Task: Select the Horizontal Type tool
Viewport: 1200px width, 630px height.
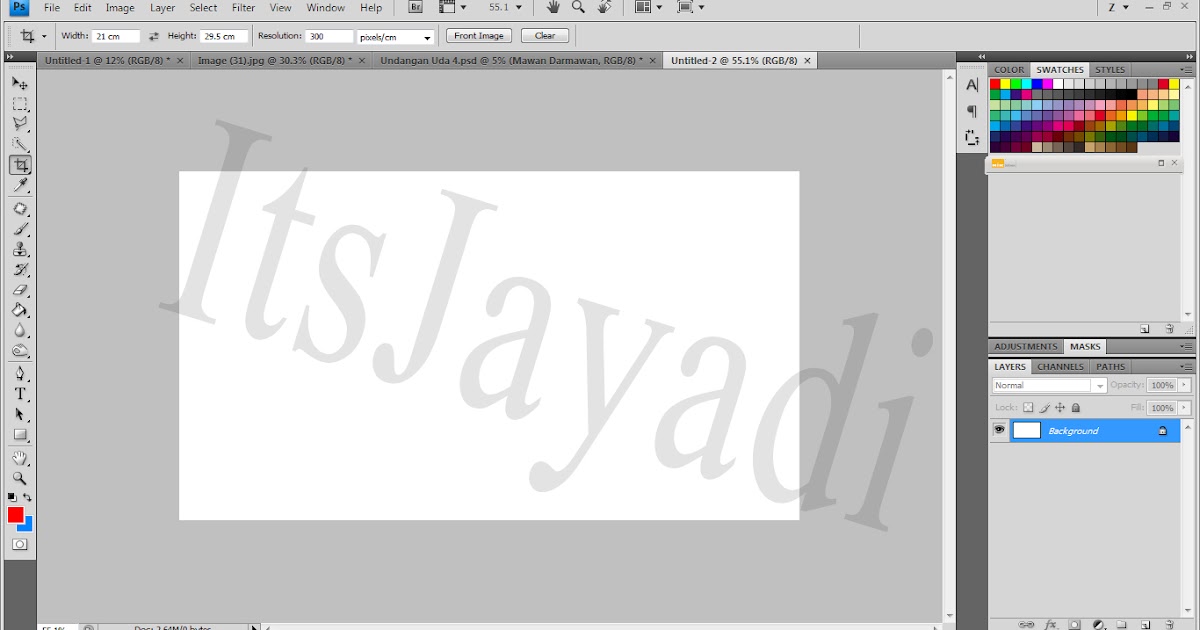Action: tap(20, 394)
